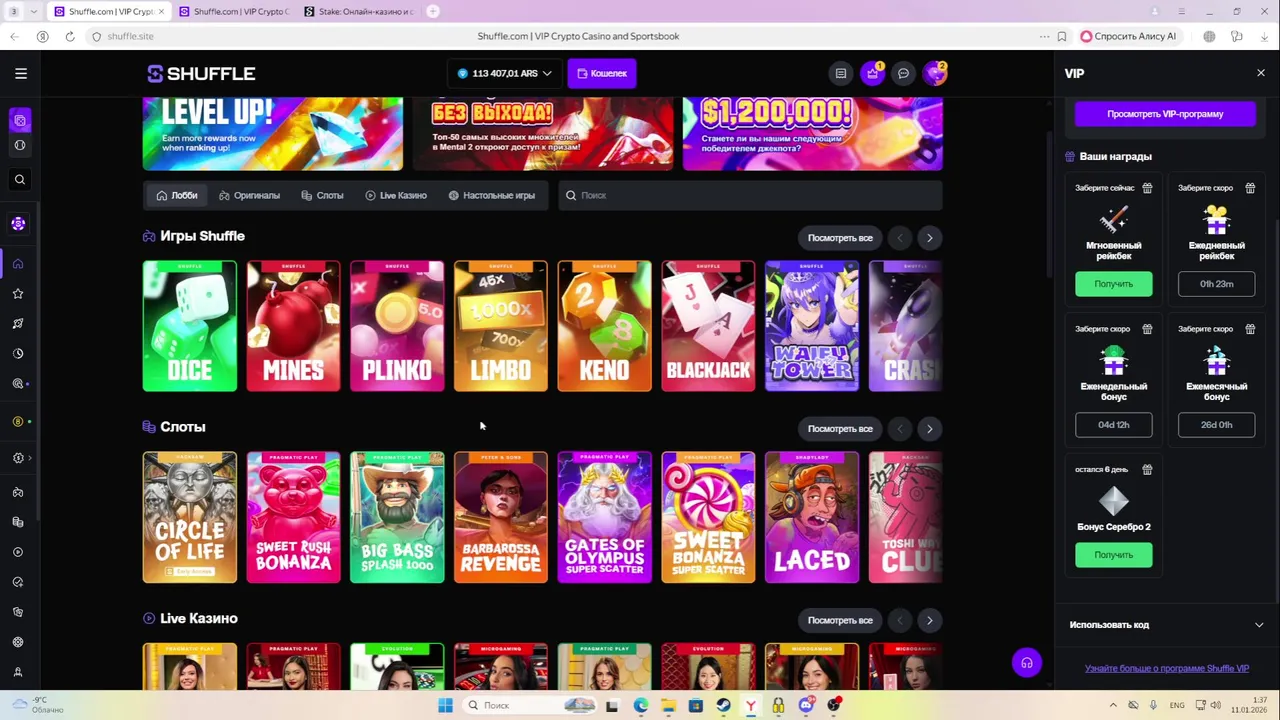The height and width of the screenshot is (720, 1280).
Task: Open the Limbo game thumbnail
Action: point(501,326)
